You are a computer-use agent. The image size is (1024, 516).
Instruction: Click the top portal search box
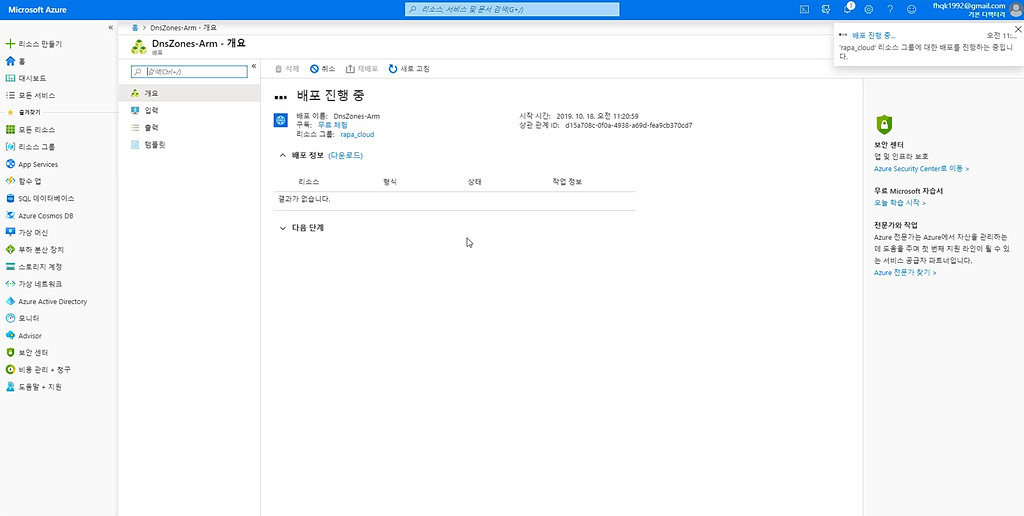click(x=512, y=9)
